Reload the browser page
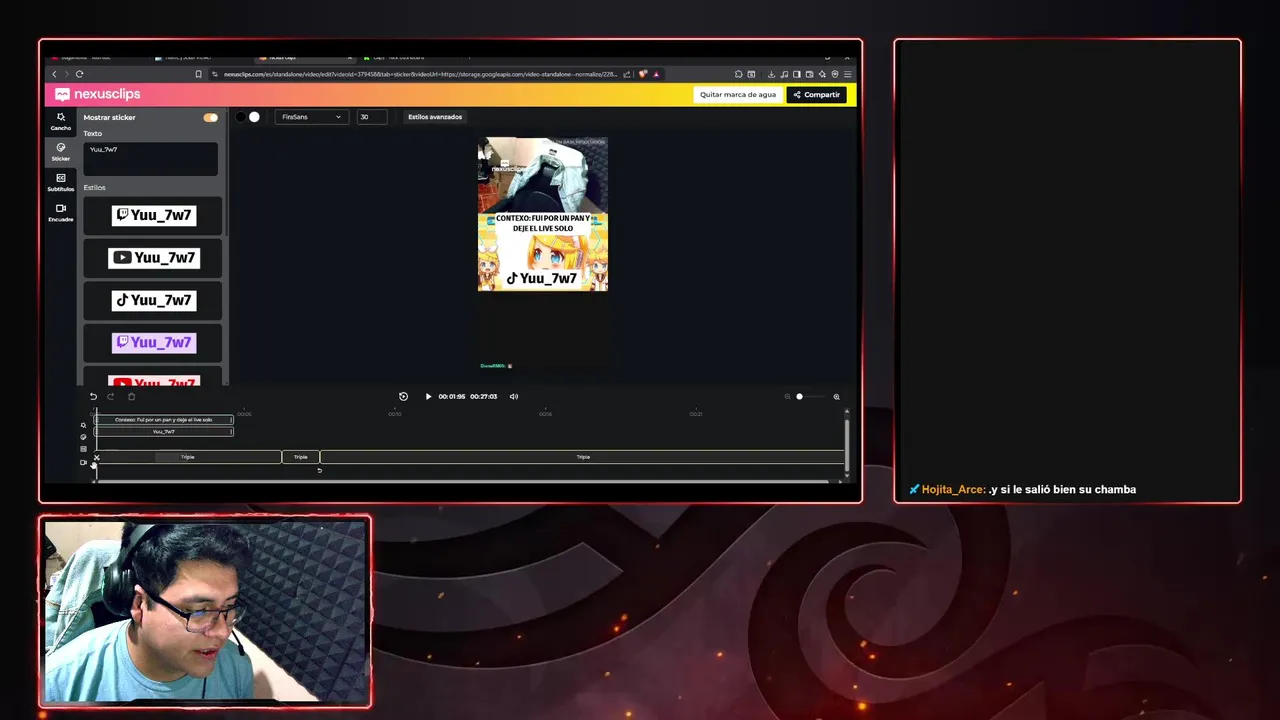1280x720 pixels. click(79, 74)
